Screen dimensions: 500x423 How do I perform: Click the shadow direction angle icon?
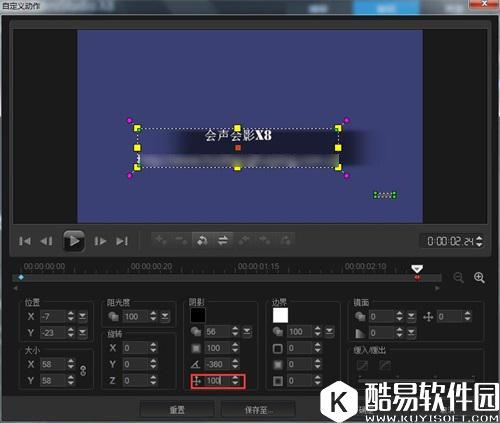click(x=196, y=364)
